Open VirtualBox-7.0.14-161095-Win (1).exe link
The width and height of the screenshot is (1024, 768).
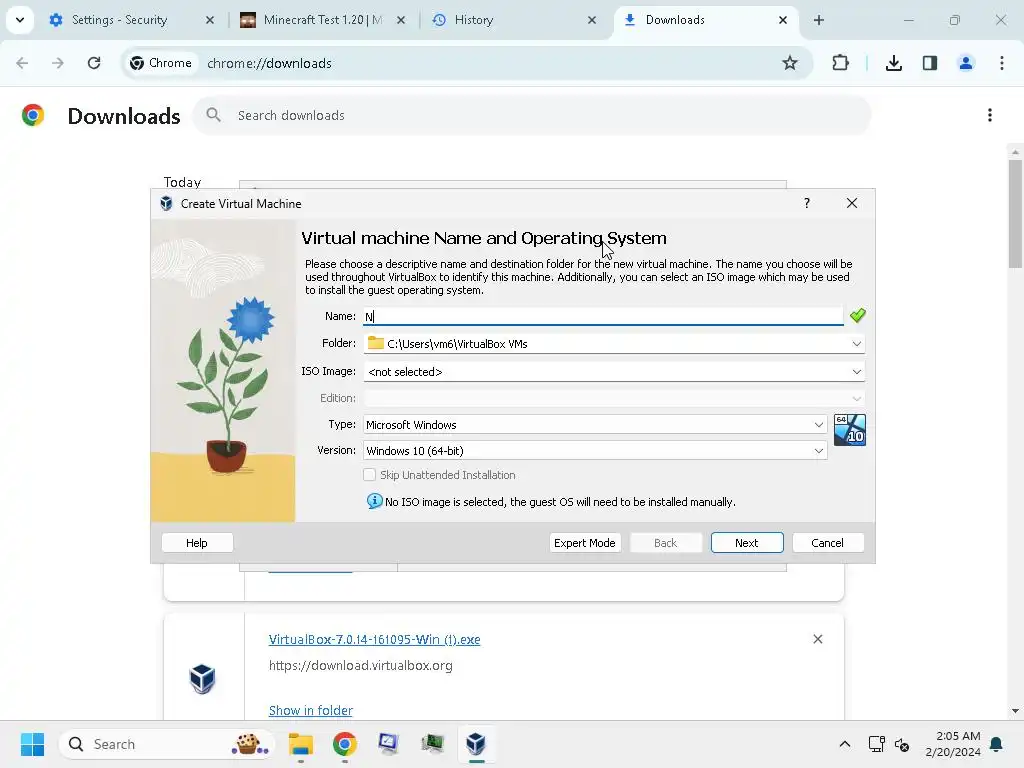374,639
